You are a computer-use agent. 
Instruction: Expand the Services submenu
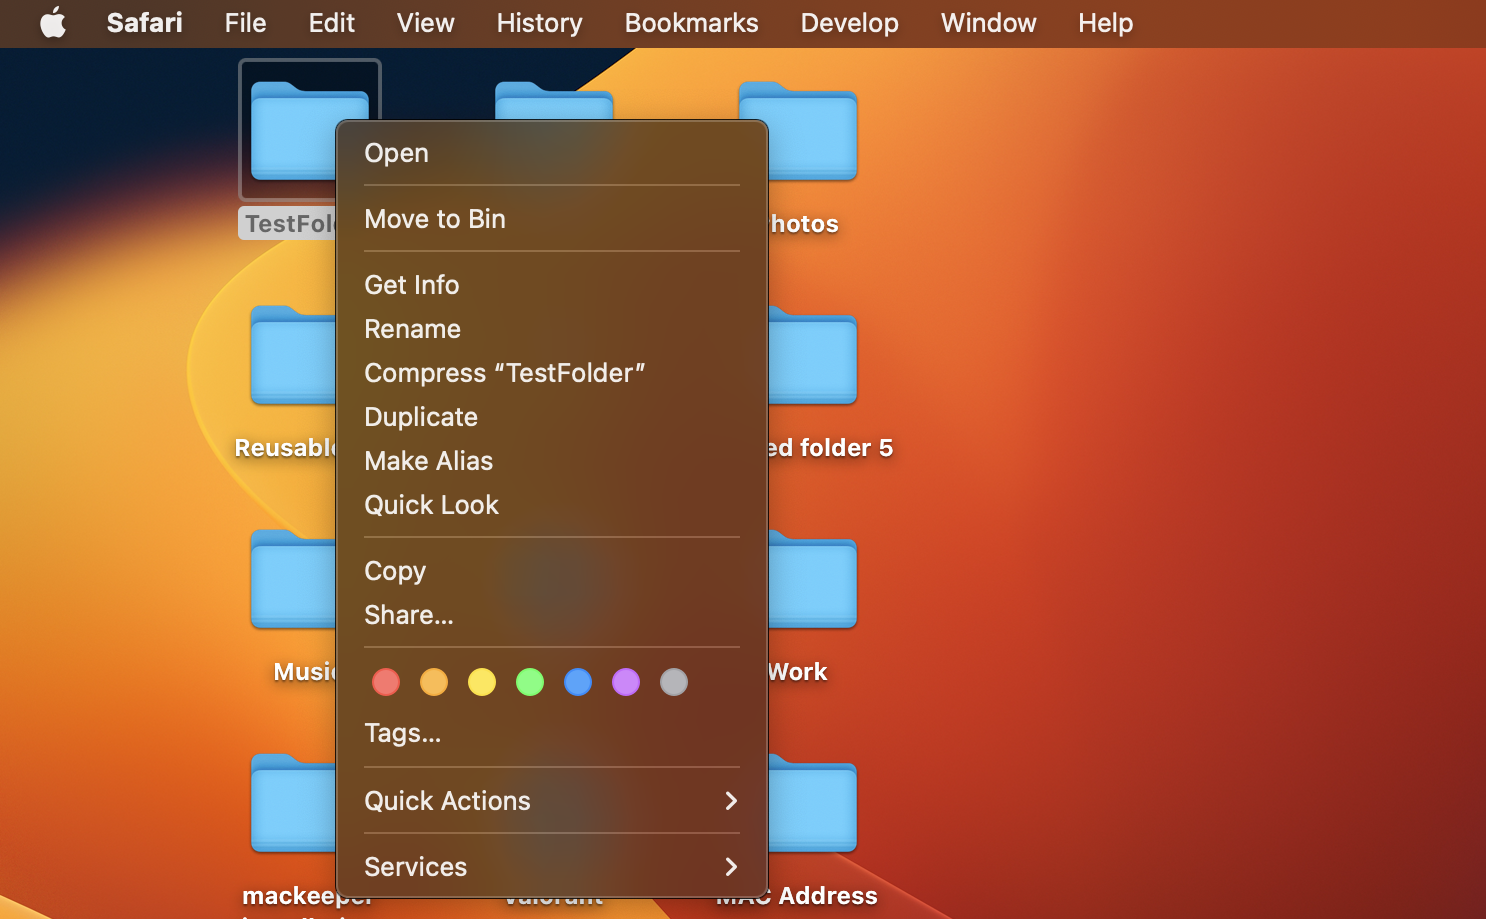pos(415,866)
